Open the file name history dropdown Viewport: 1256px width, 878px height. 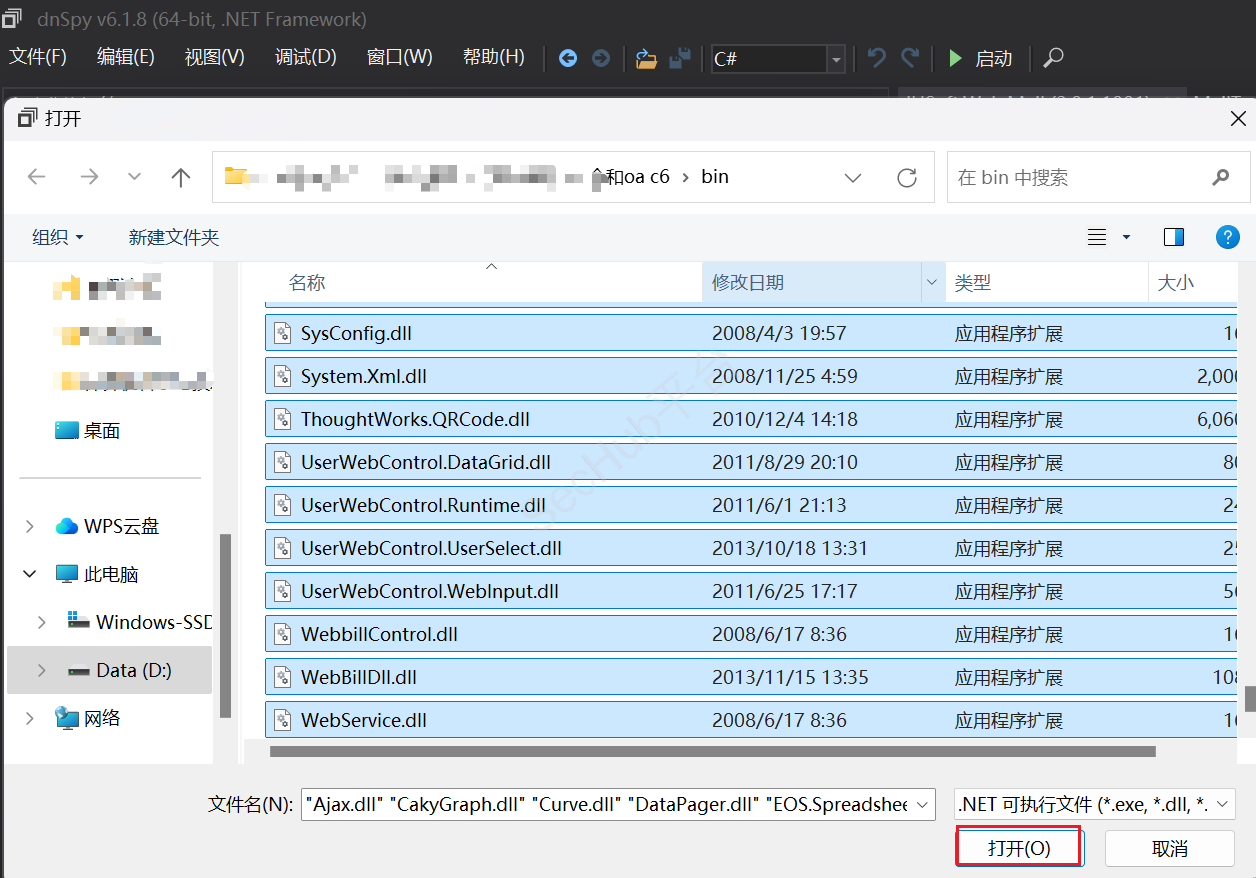[923, 804]
